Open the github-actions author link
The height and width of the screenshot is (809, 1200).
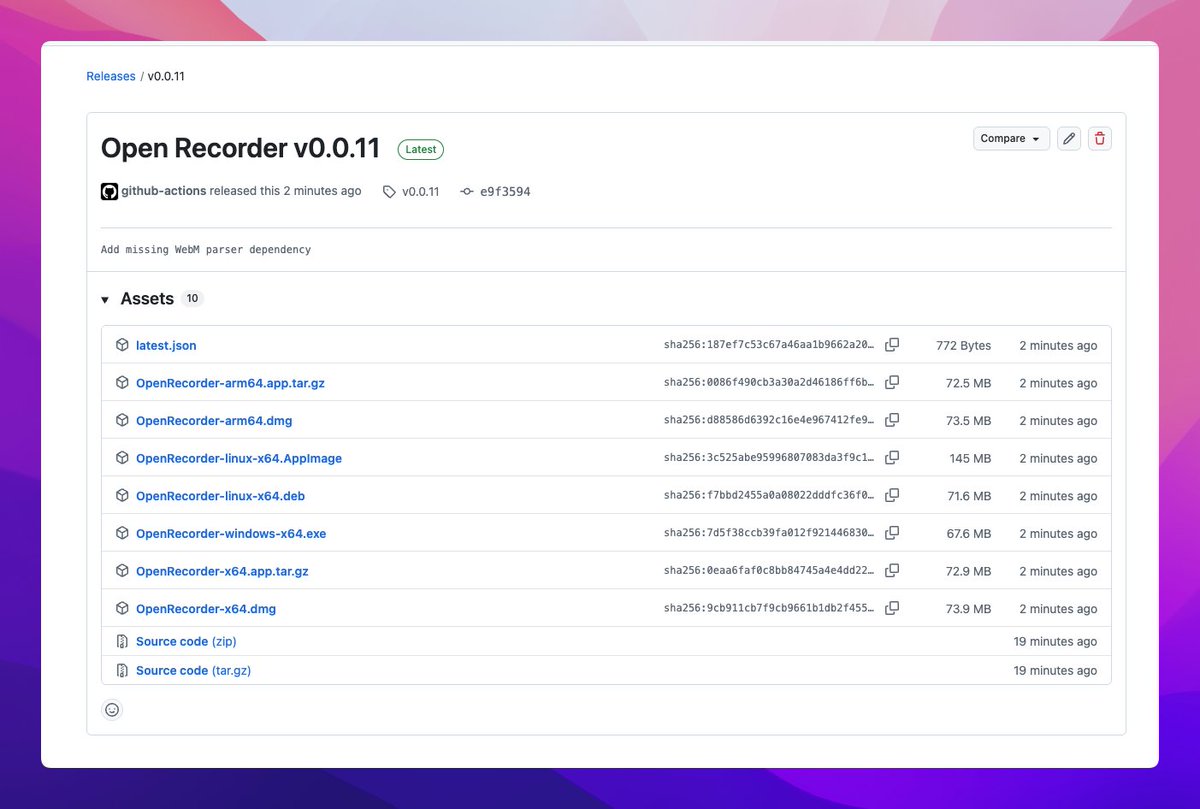(164, 191)
